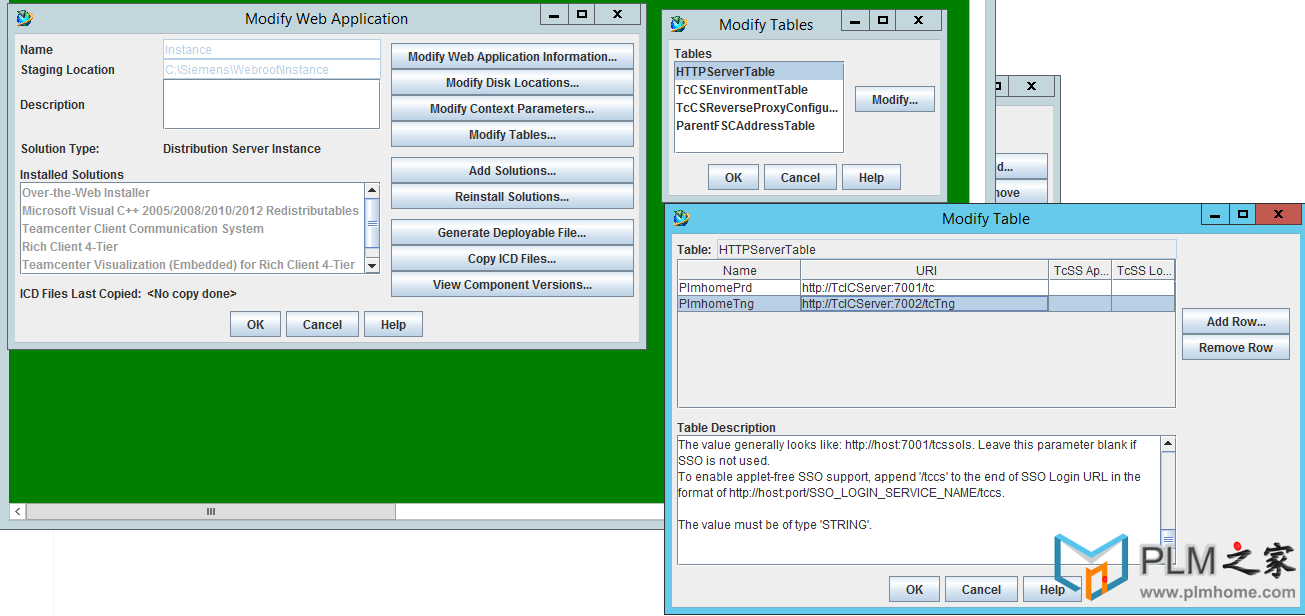Click the Modify Web Application window icon

pos(24,17)
